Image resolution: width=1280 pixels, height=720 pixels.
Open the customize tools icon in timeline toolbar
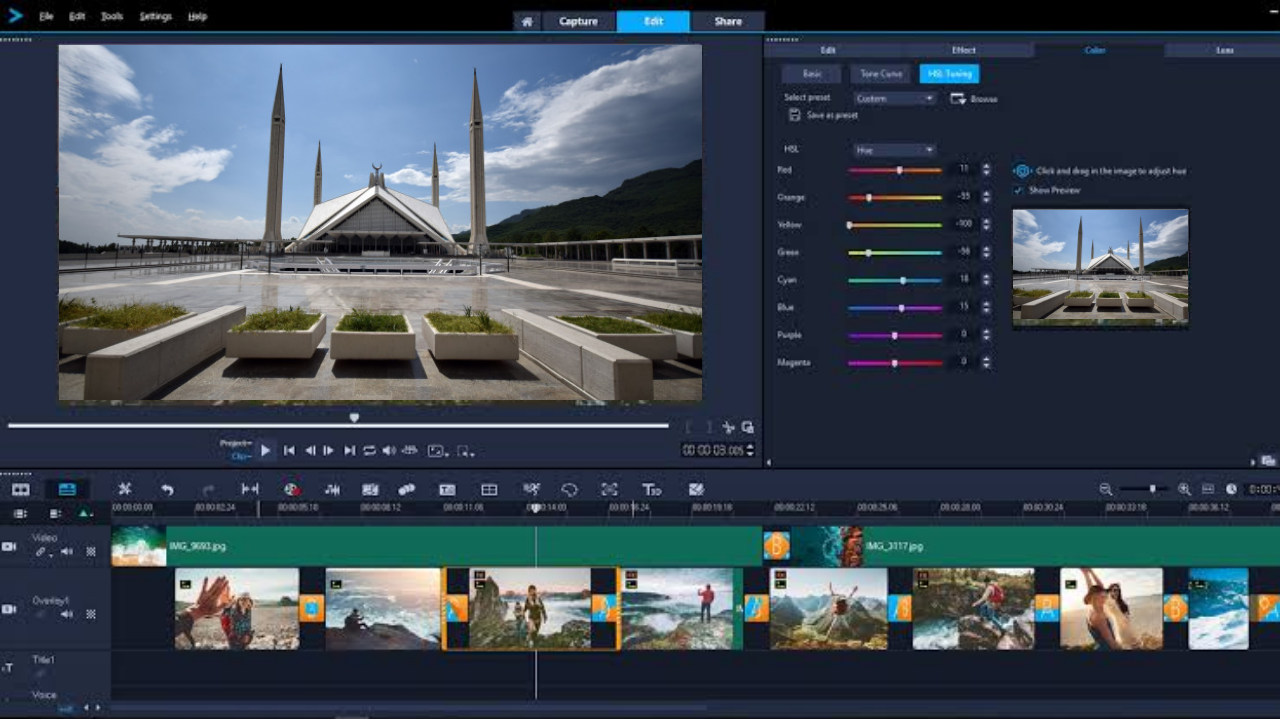pyautogui.click(x=125, y=489)
